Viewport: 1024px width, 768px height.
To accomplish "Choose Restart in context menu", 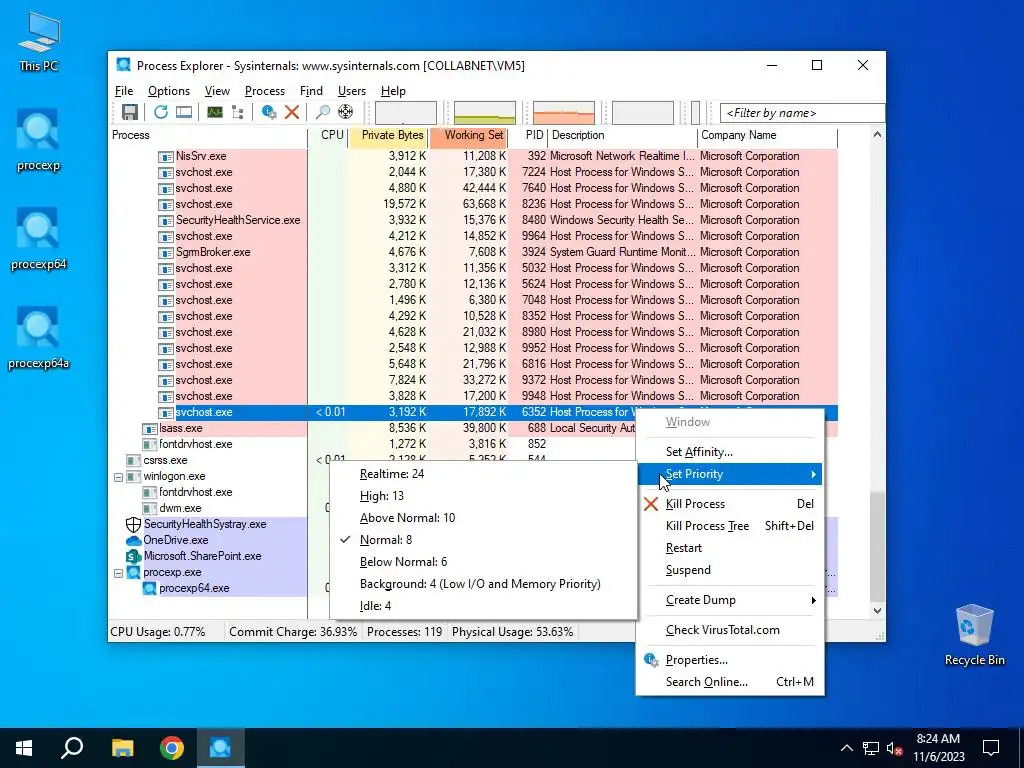I will (729, 549).
